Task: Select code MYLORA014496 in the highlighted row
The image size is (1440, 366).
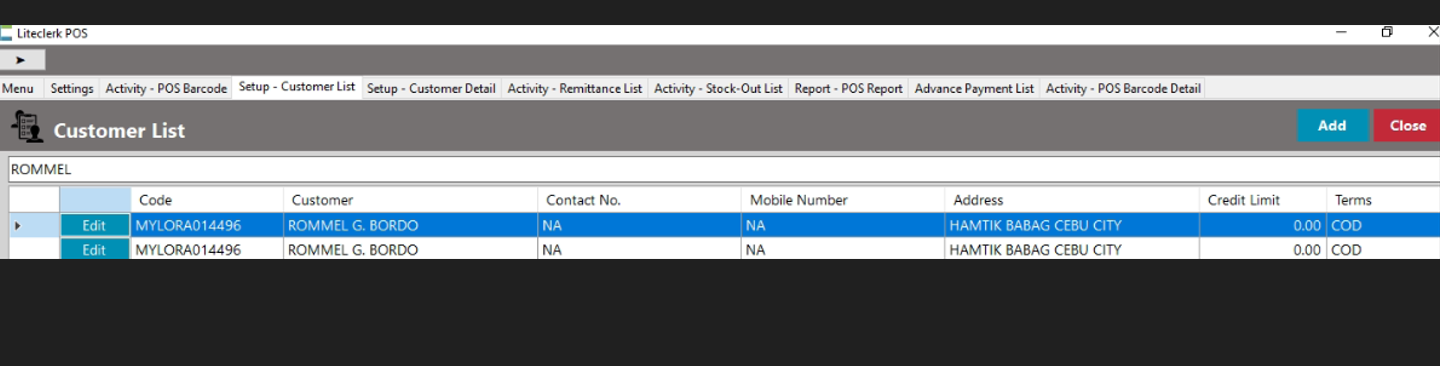Action: [188, 226]
